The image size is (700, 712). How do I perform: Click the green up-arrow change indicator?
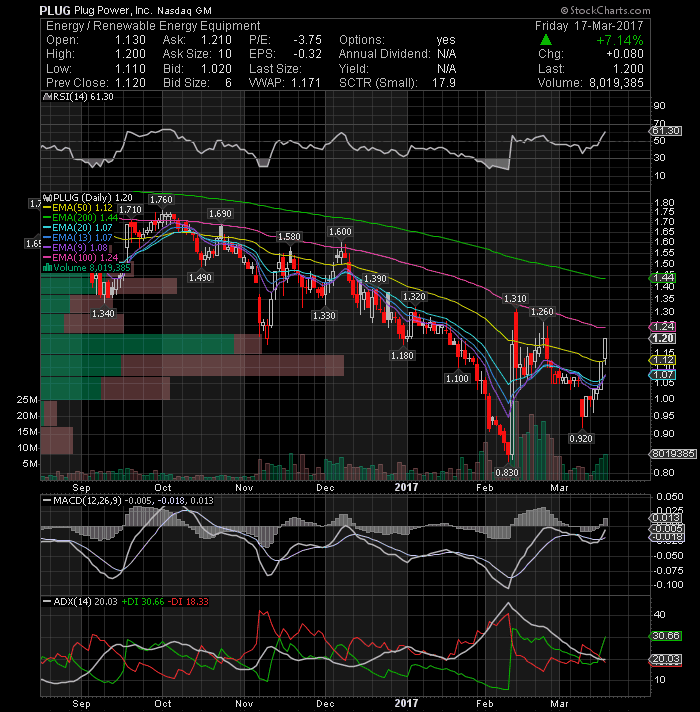546,40
